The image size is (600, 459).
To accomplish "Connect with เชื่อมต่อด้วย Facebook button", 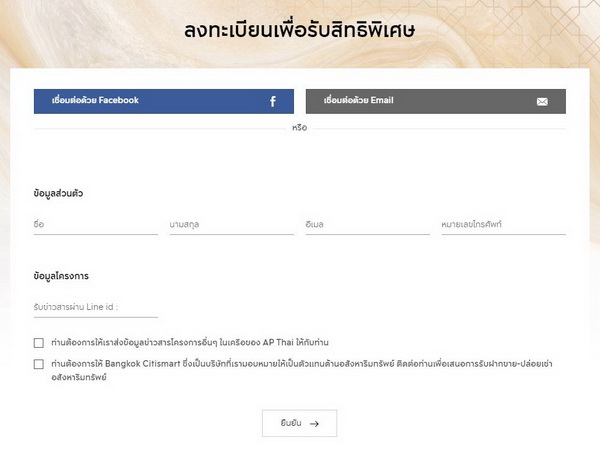I will pos(163,101).
